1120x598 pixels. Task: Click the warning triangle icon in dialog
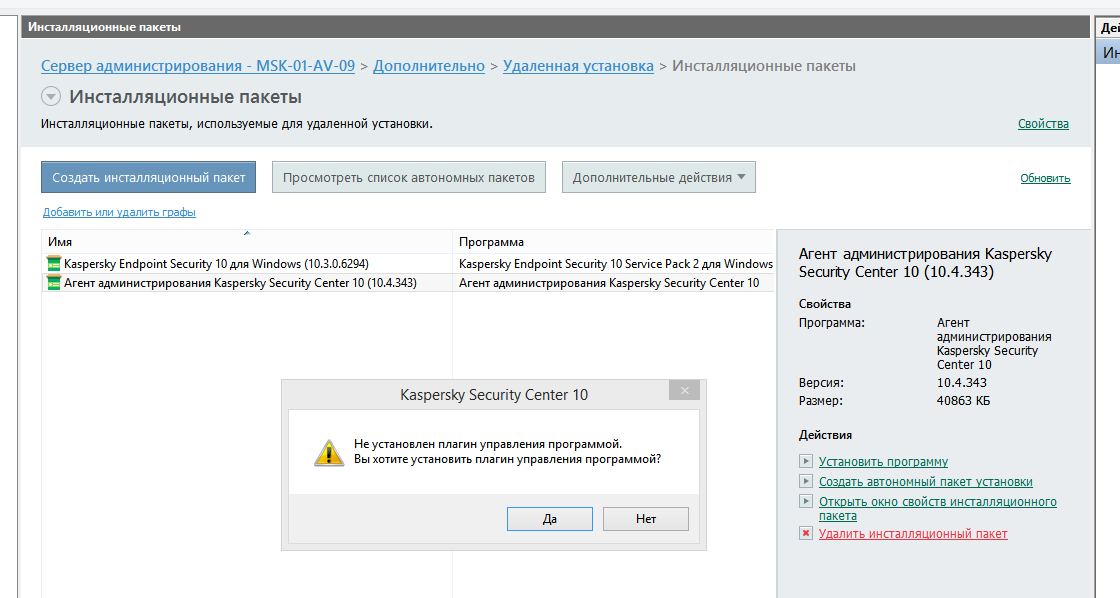(329, 453)
